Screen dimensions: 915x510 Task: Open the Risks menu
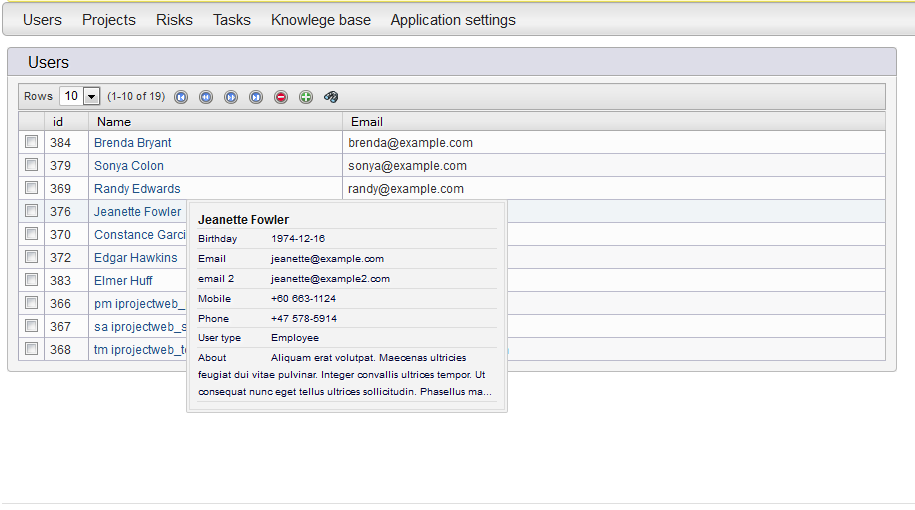174,20
